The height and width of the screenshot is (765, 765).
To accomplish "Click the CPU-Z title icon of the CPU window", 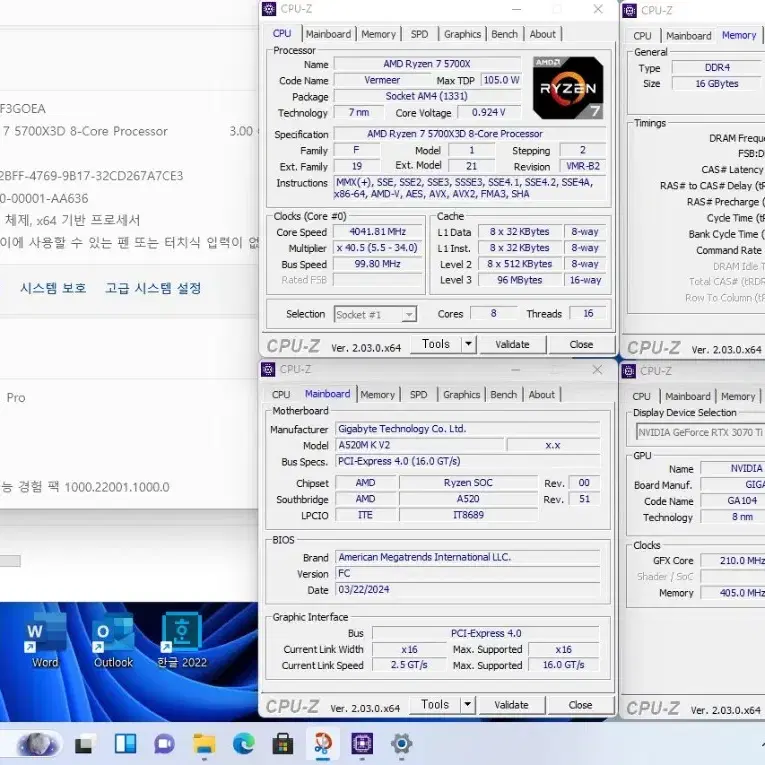I will click(269, 9).
